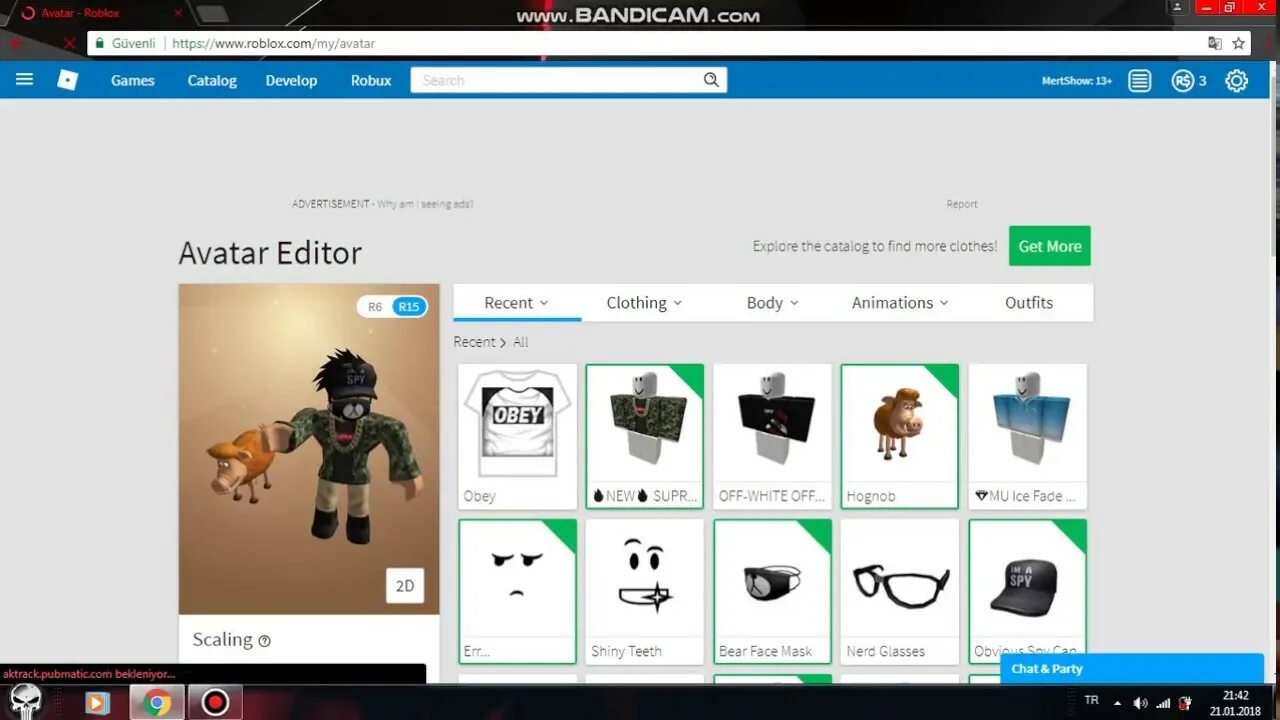Viewport: 1280px width, 720px height.
Task: Expand the Body dropdown tab
Action: [773, 303]
